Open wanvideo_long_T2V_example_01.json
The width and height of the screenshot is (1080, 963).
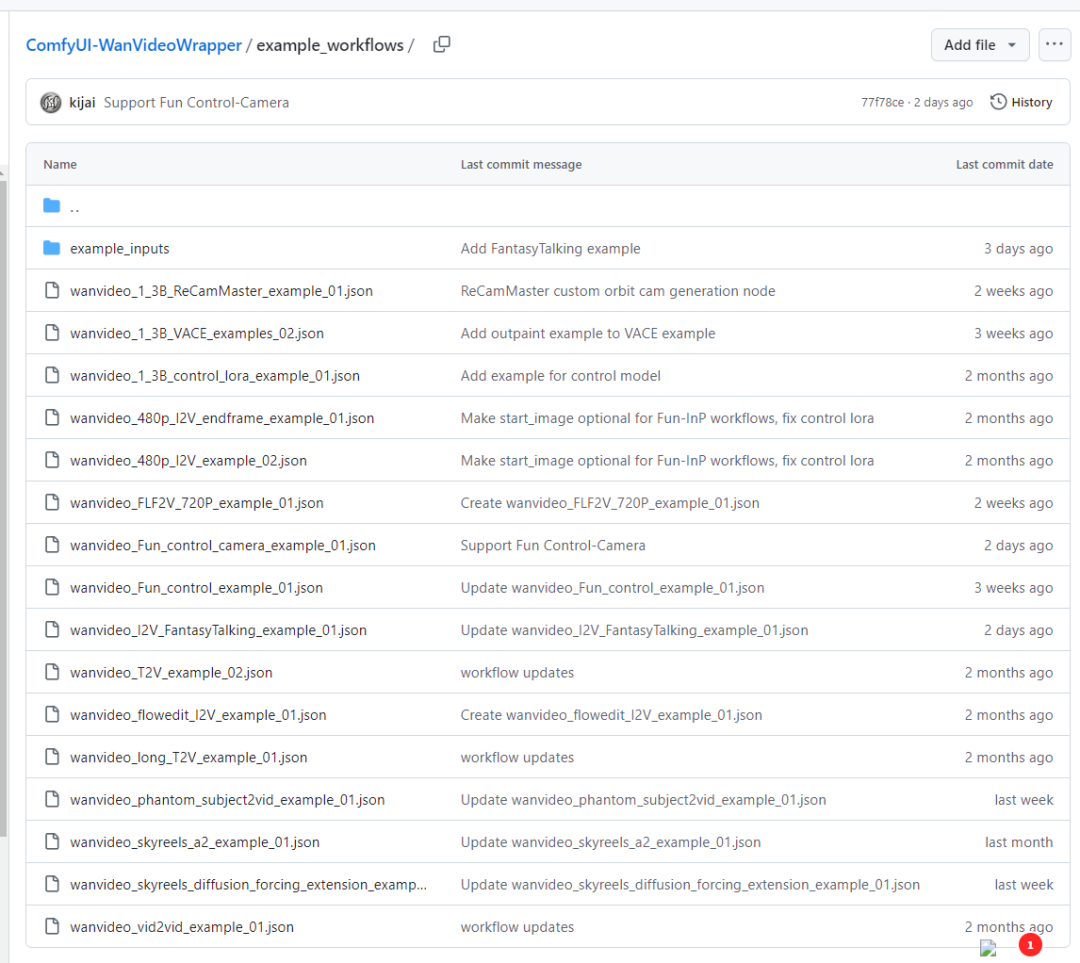coord(188,758)
